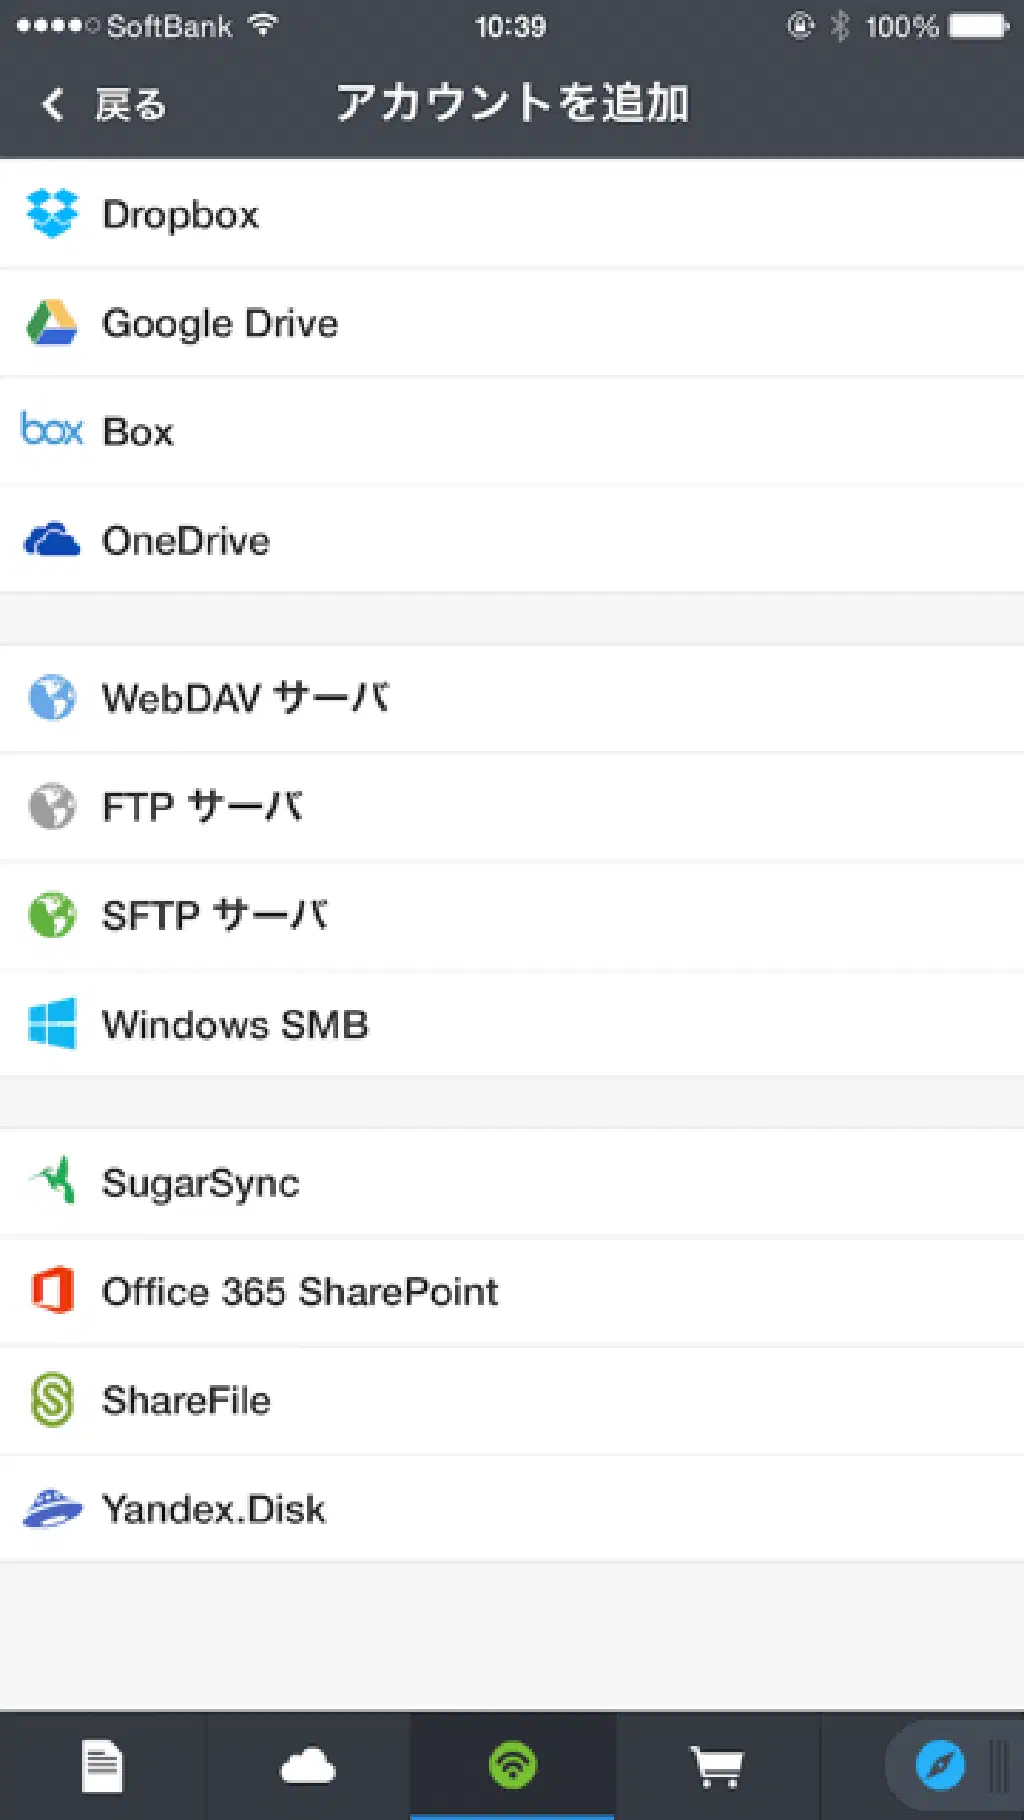Open the shopping cart store tab
1024x1820 pixels.
[x=717, y=1766]
